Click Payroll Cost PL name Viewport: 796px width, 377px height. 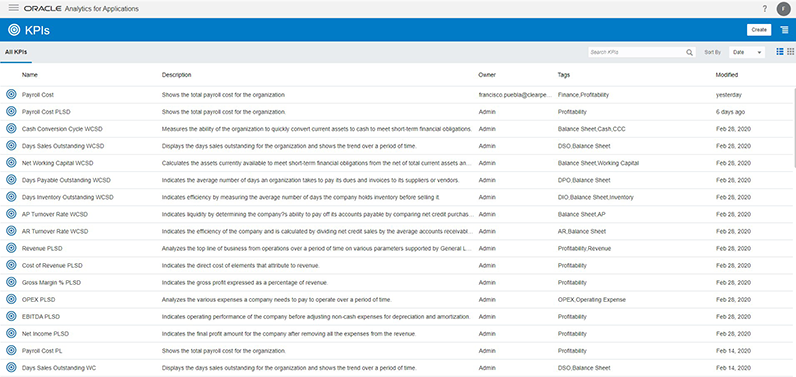pyautogui.click(x=42, y=351)
